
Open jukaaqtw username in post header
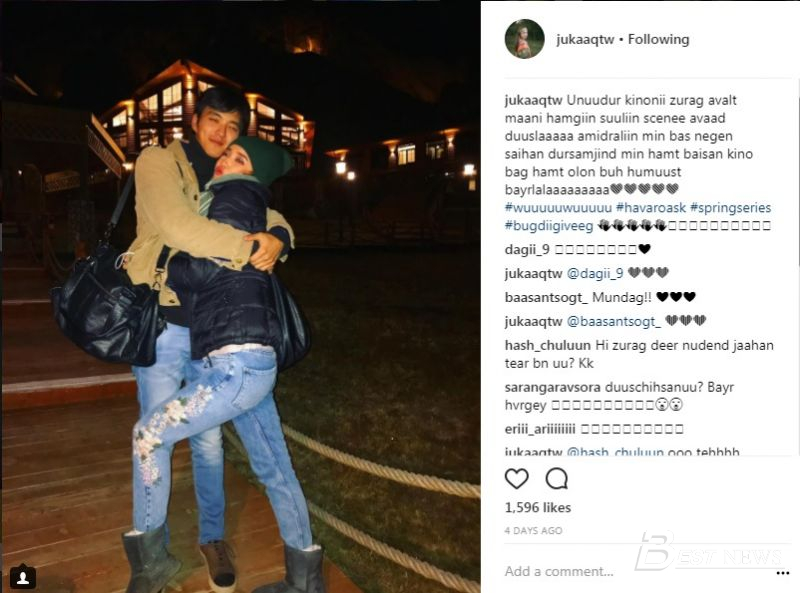(585, 39)
